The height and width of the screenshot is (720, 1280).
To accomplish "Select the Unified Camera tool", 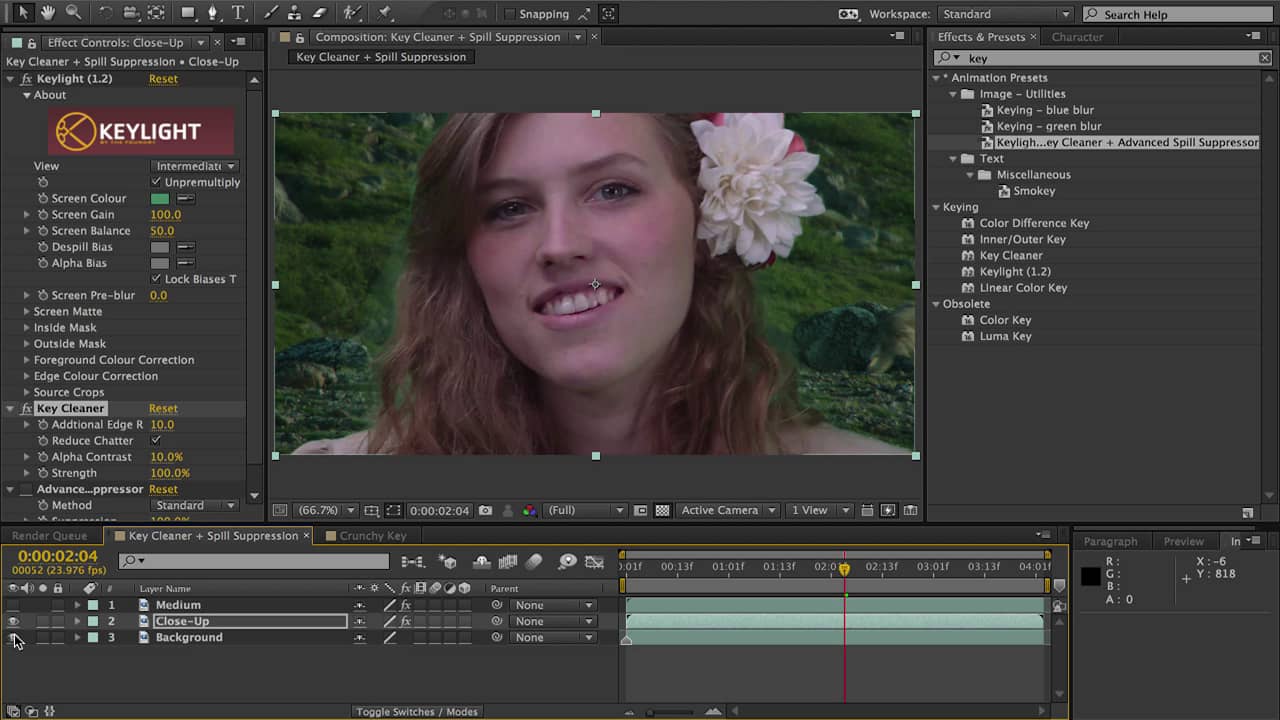I will coord(131,13).
